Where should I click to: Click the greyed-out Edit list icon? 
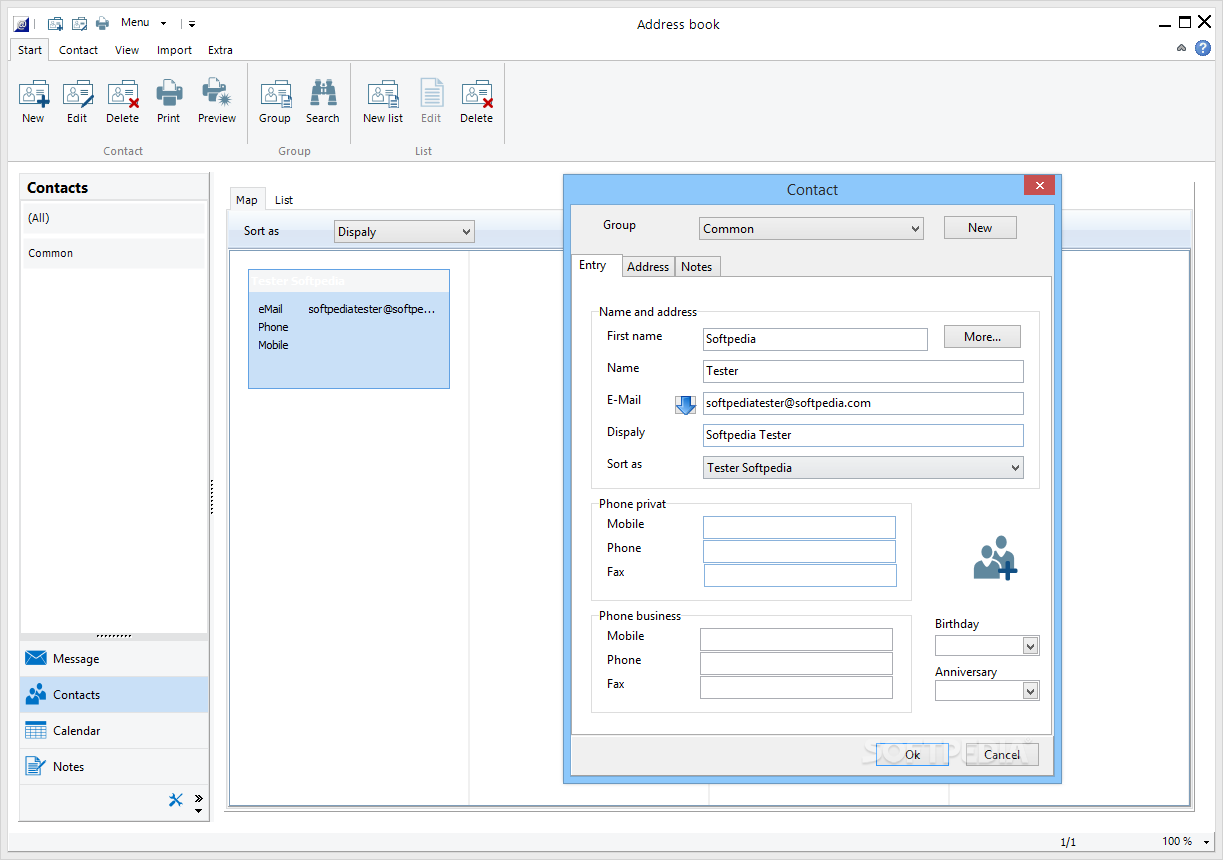[x=431, y=95]
